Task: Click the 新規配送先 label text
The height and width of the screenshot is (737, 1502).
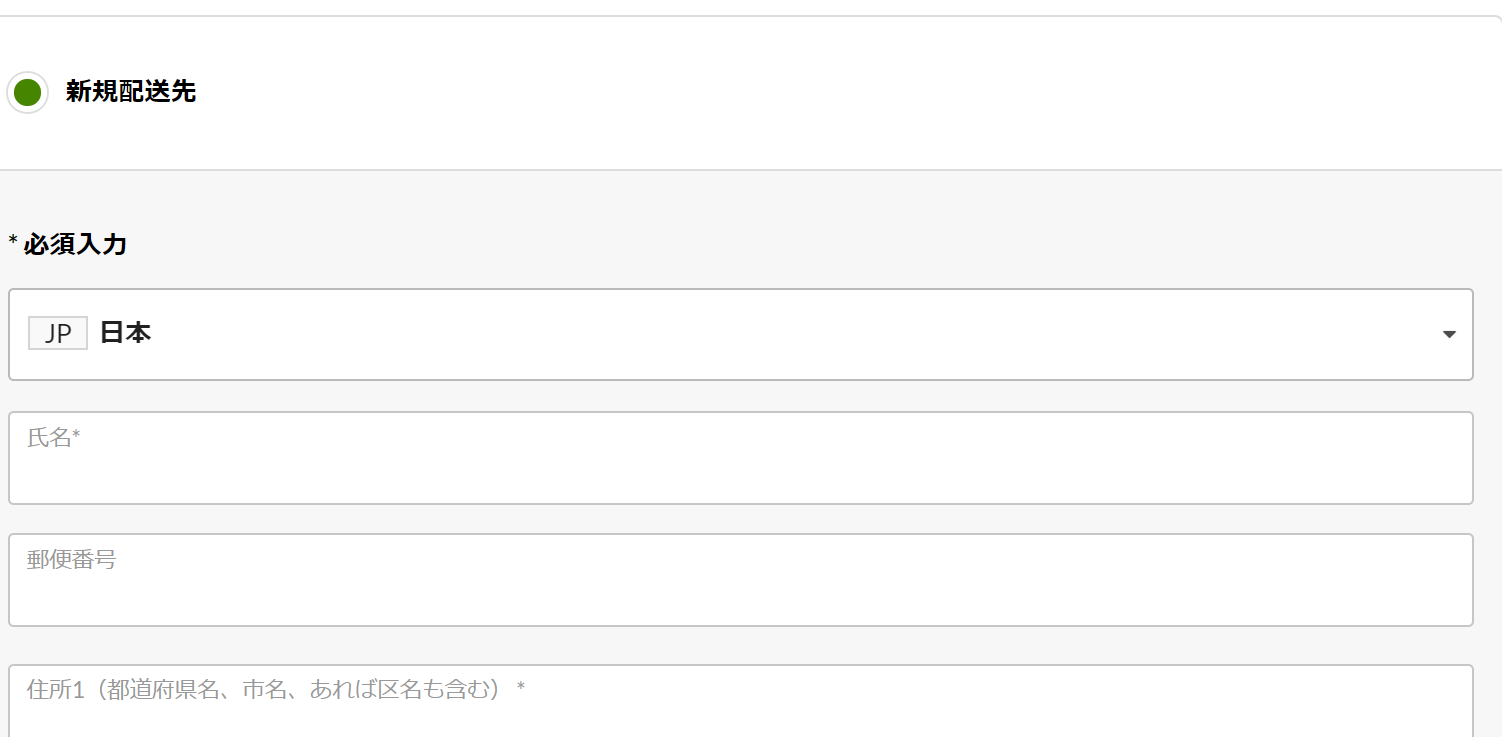Action: tap(131, 92)
